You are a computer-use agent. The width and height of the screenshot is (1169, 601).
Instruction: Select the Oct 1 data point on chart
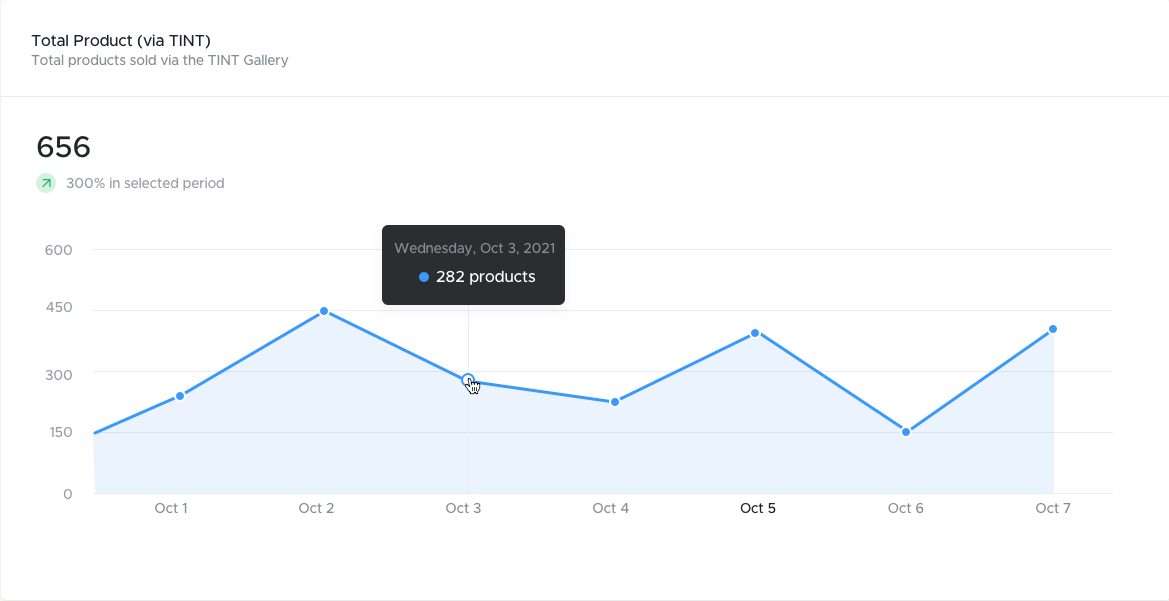(180, 396)
